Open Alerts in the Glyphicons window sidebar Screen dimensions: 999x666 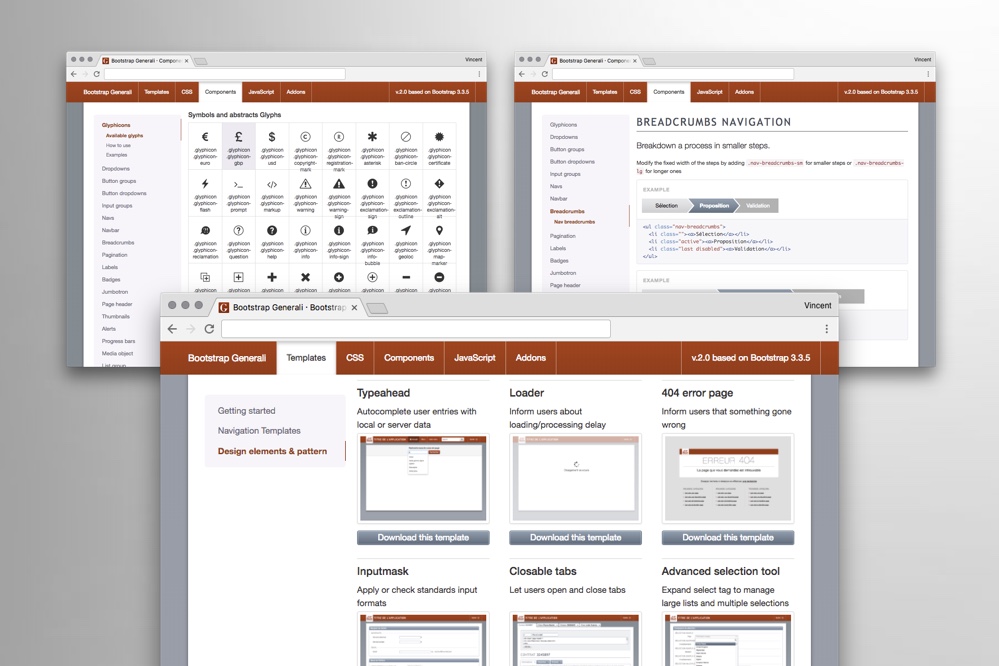(109, 329)
